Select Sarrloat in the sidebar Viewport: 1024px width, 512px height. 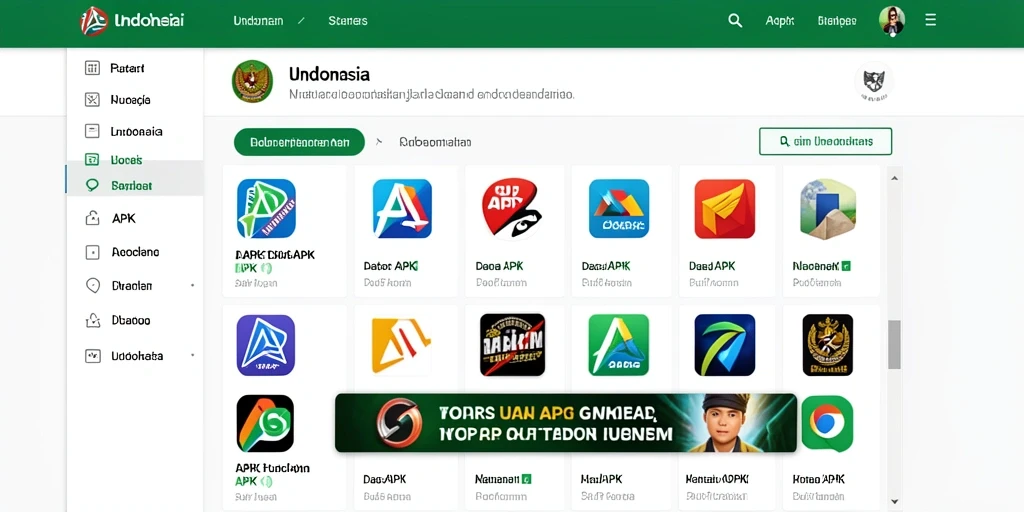pyautogui.click(x=134, y=186)
